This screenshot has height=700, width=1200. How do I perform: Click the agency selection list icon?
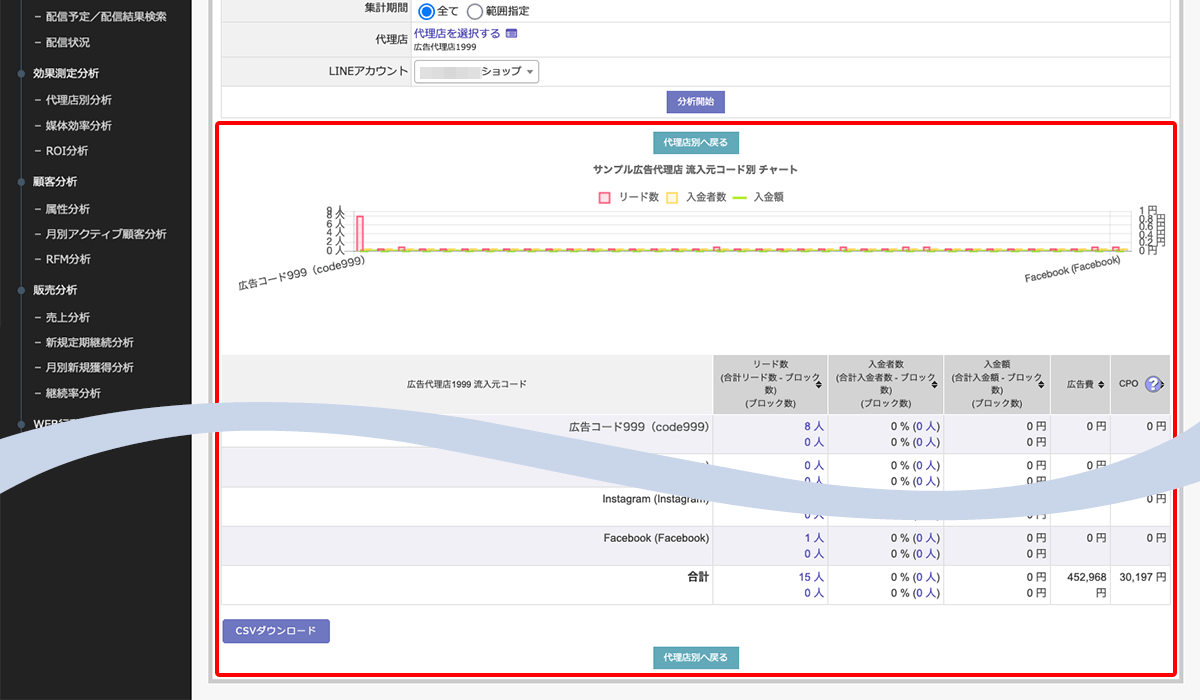512,34
